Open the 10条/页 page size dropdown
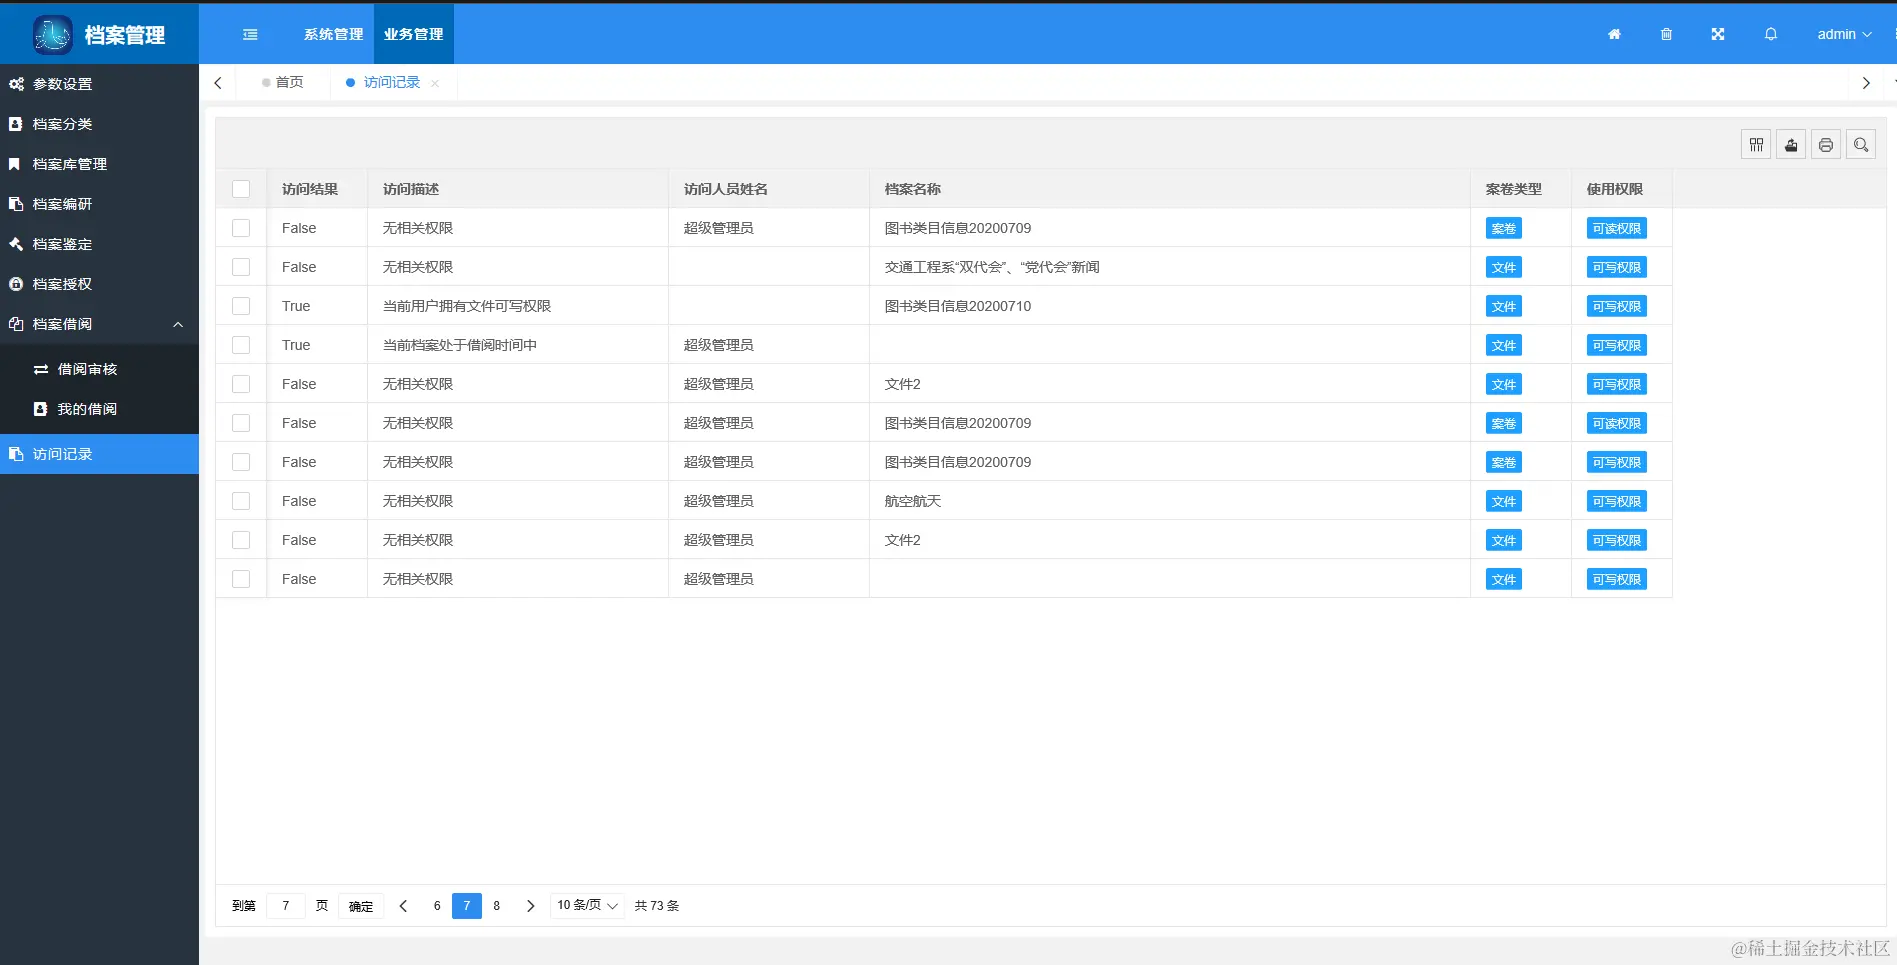This screenshot has height=965, width=1897. coord(586,905)
